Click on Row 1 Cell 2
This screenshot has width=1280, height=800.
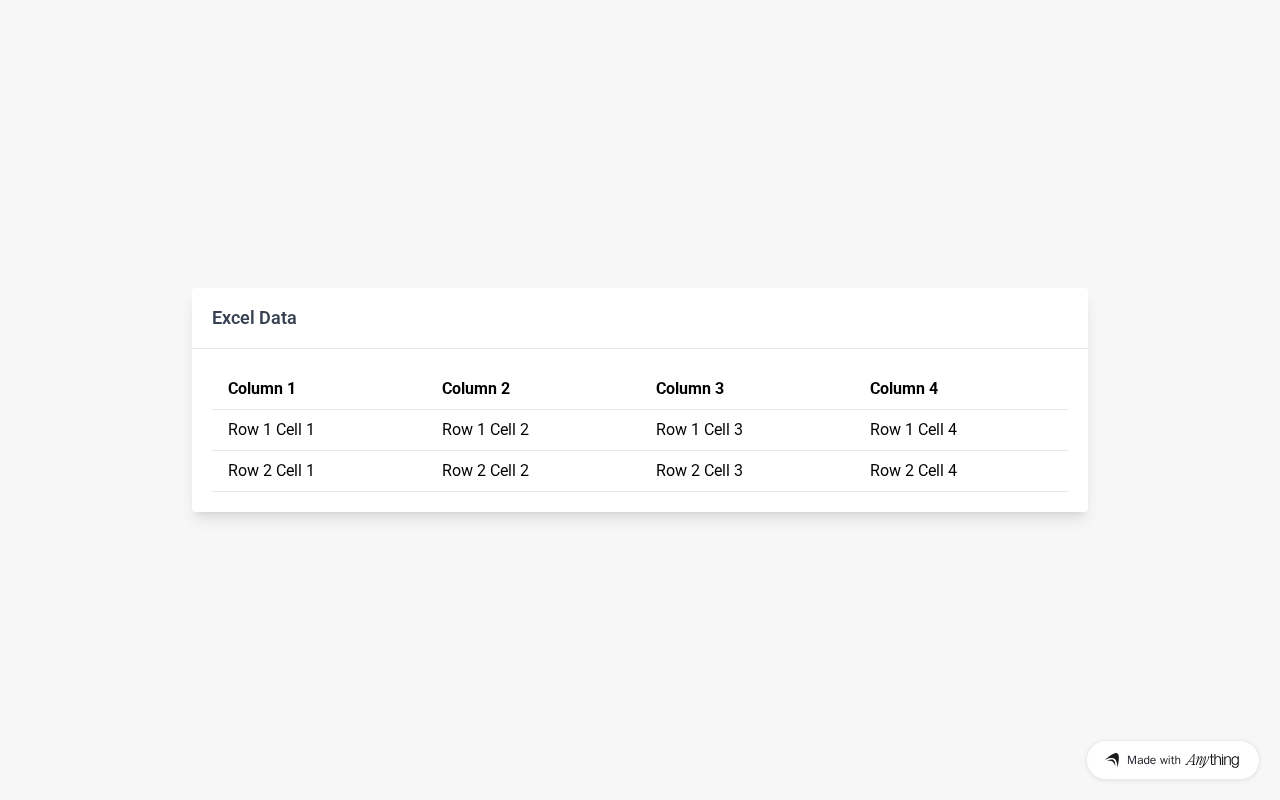coord(485,430)
